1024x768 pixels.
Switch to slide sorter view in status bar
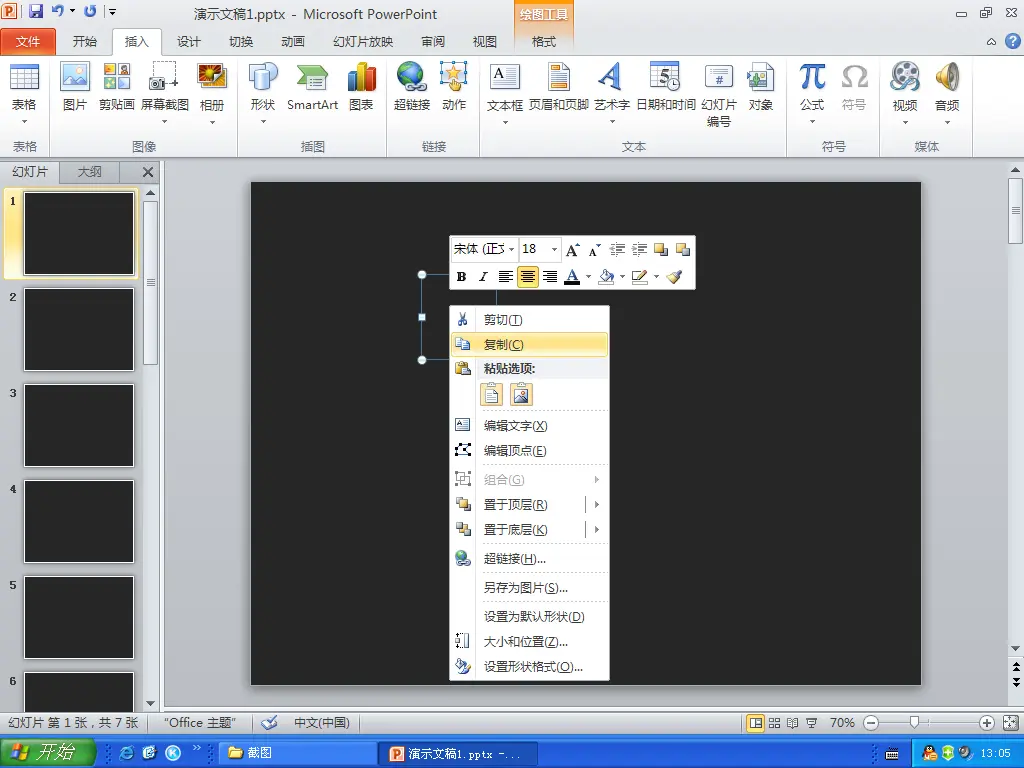point(775,723)
